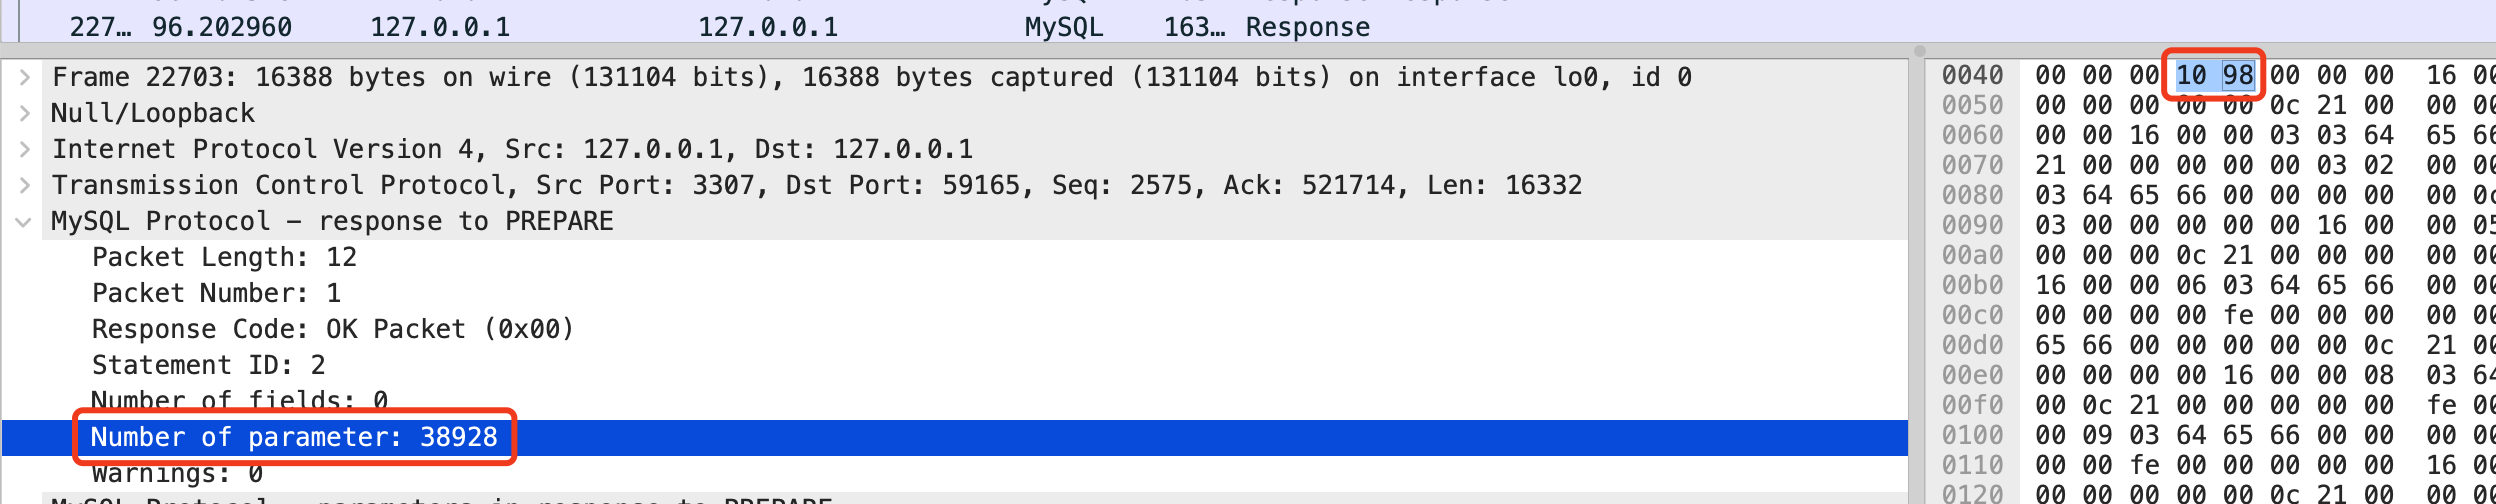Click highlighted hex bytes 10 98
Screen dimensions: 2496x504
(x=2214, y=75)
